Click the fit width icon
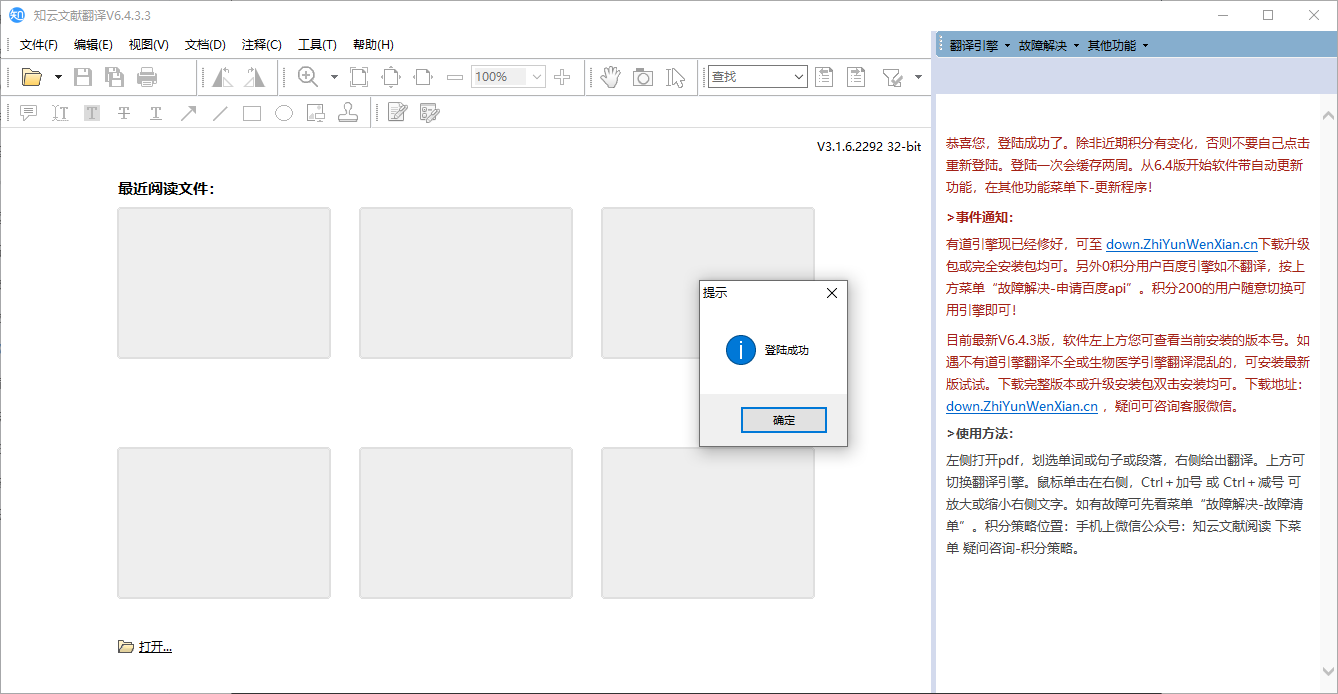The image size is (1338, 694). 423,77
